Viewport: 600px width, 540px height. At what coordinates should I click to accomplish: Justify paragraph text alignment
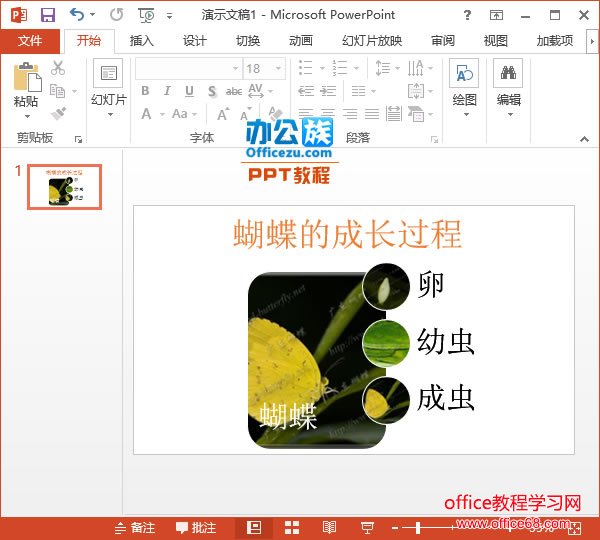pos(372,114)
